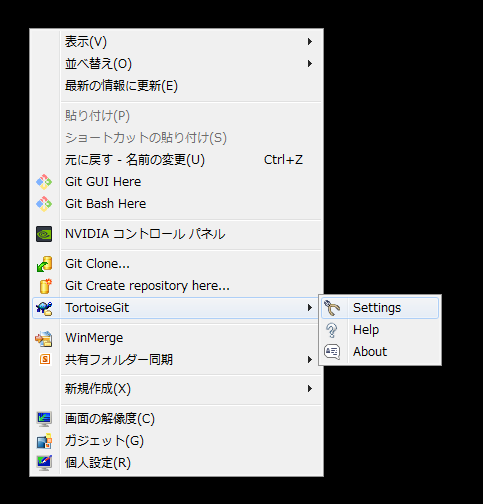This screenshot has width=483, height=504.
Task: Click the Help question mark icon
Action: pos(332,330)
